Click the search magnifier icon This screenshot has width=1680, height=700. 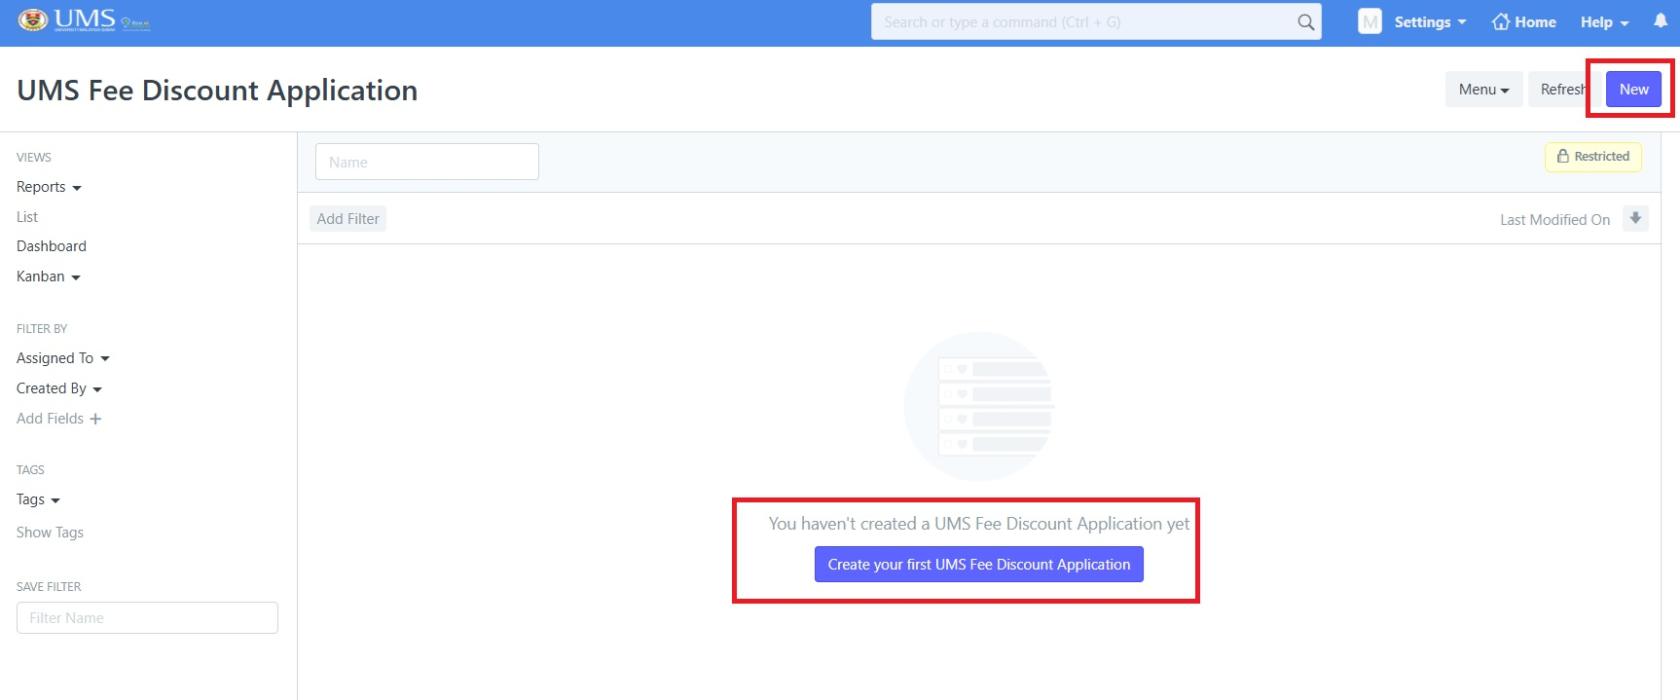point(1305,22)
